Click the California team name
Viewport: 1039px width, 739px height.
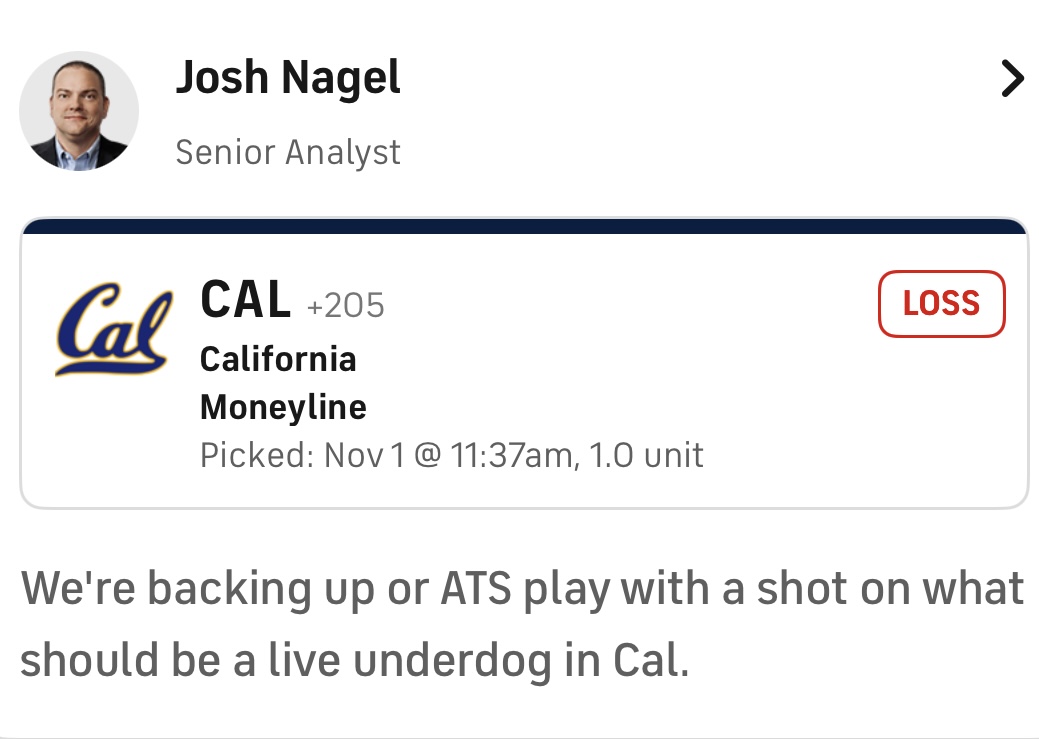point(278,358)
